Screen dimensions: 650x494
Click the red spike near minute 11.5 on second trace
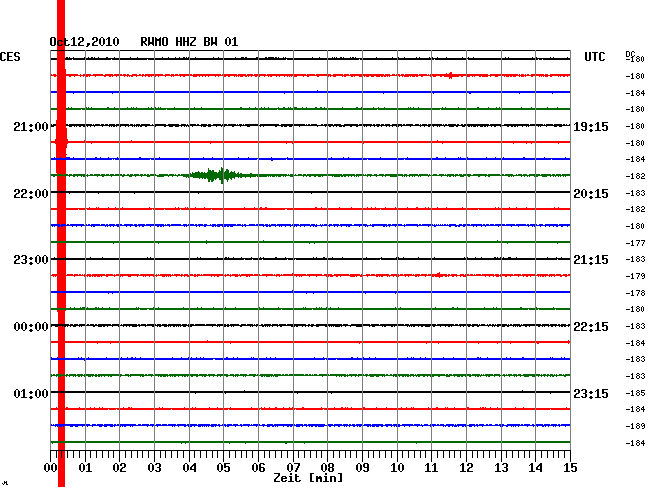tap(450, 75)
